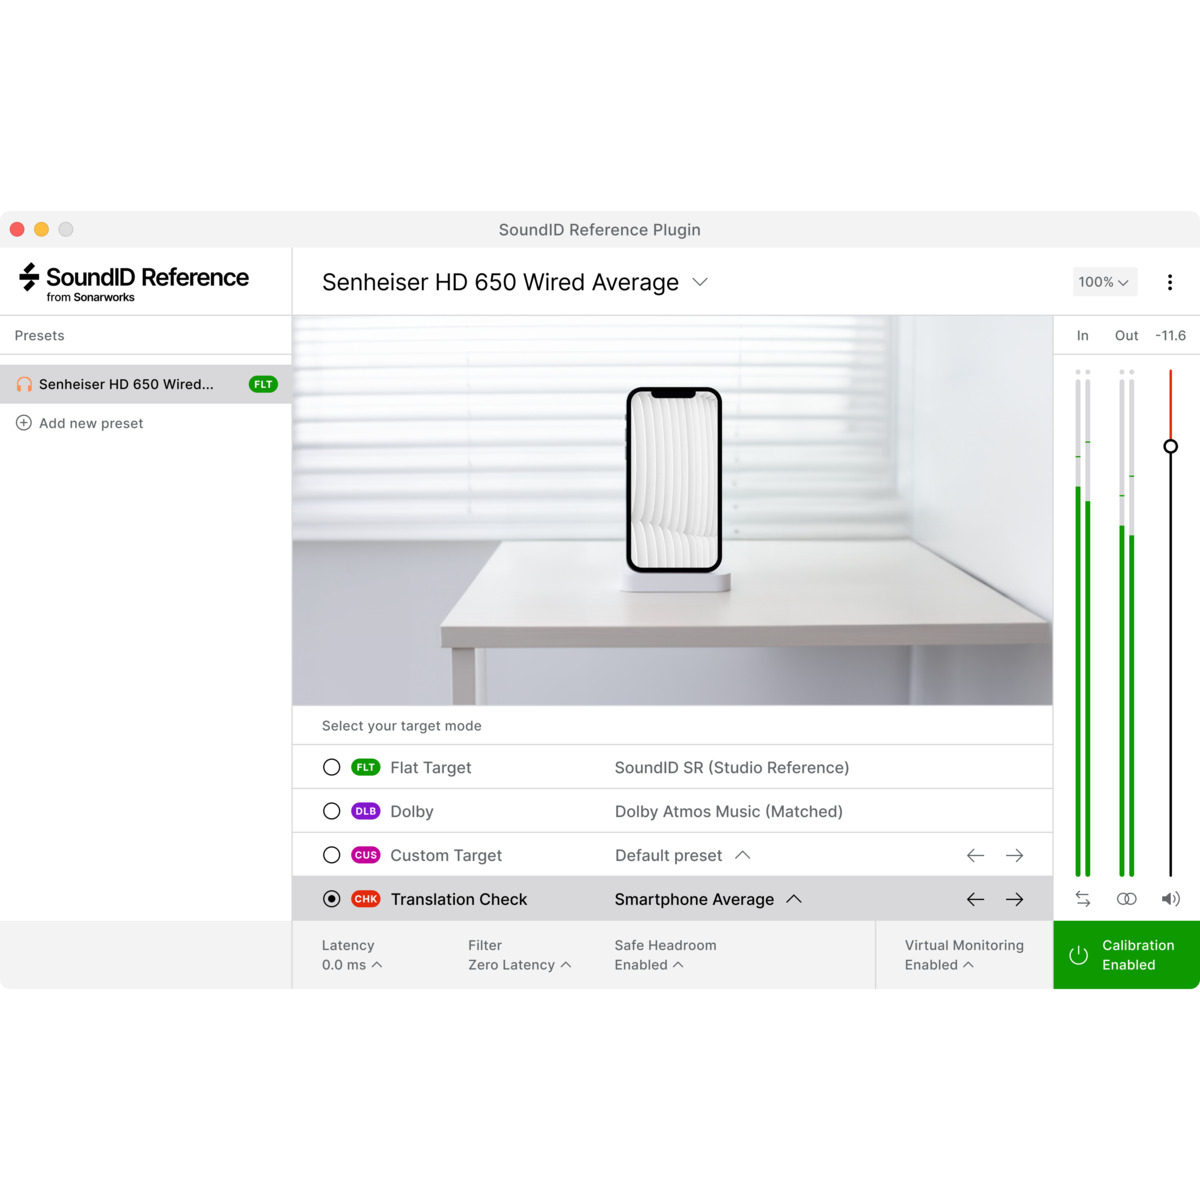
Task: Open the 100% dry/wet dropdown
Action: tap(1103, 282)
